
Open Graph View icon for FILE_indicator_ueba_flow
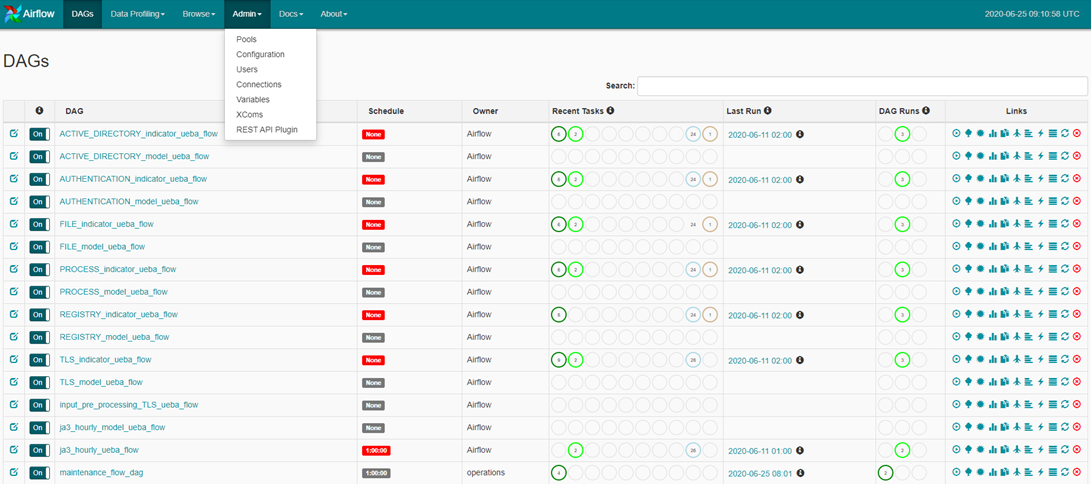980,224
